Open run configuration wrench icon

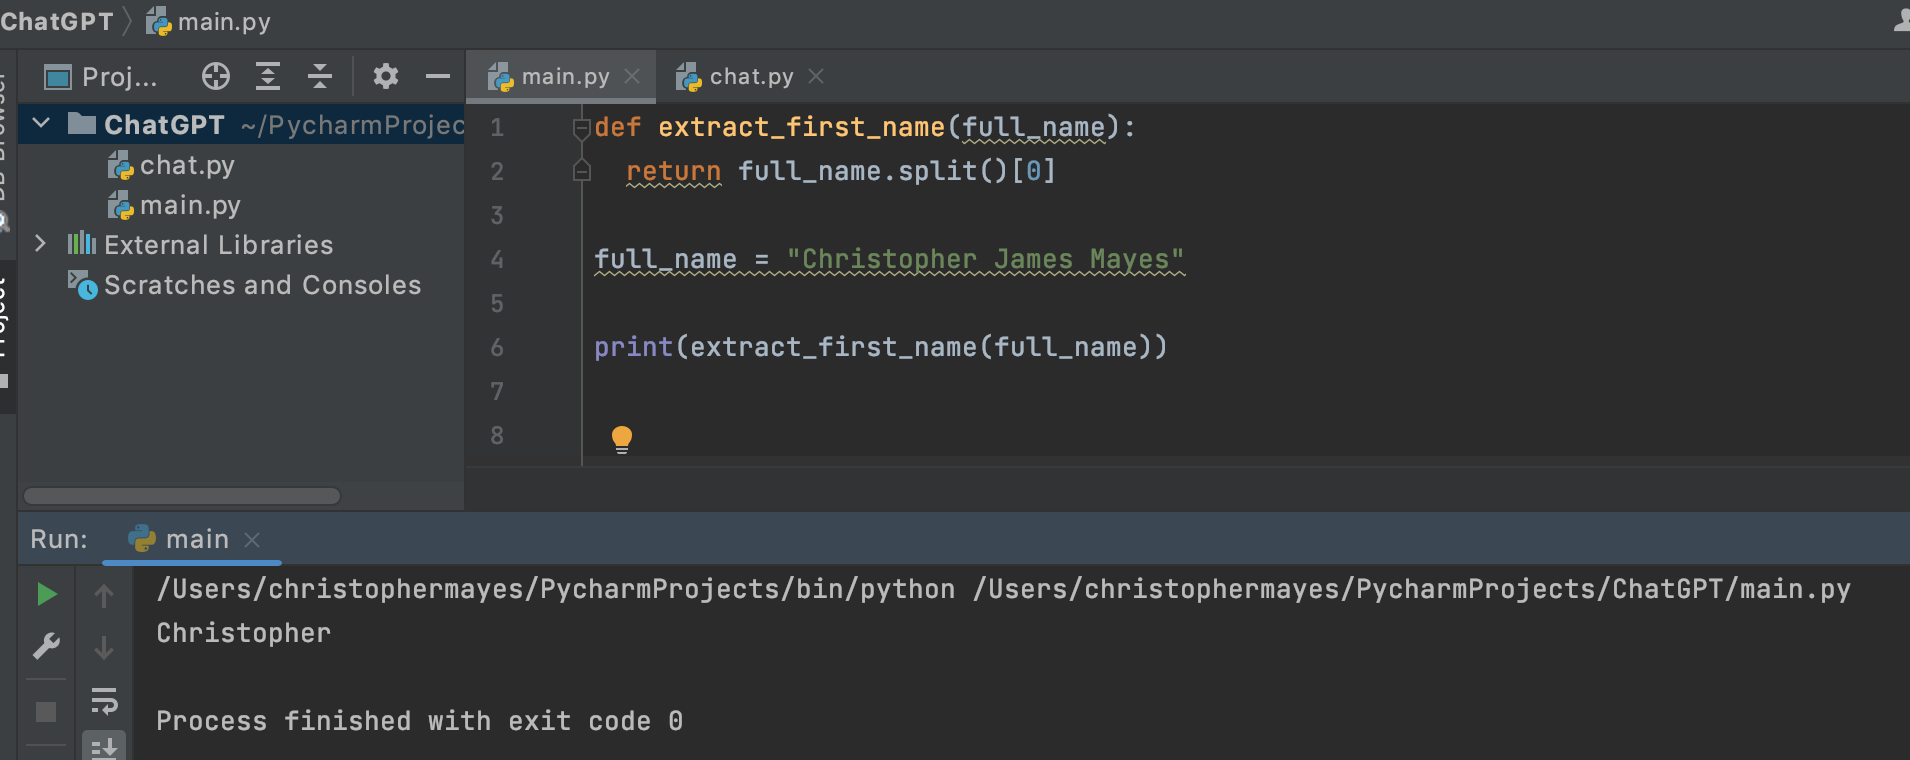point(46,647)
